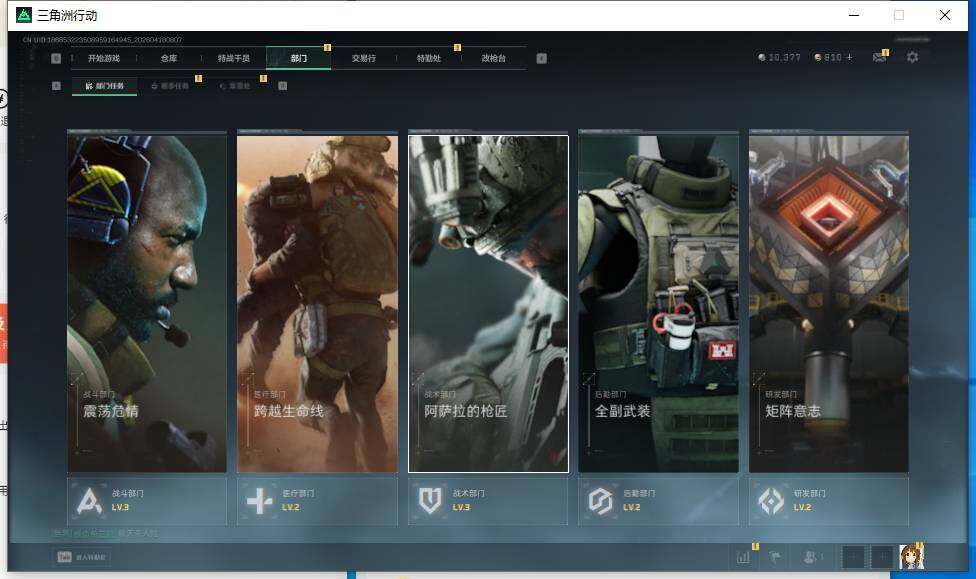The width and height of the screenshot is (976, 579).
Task: Open the second greyed-out sub-tab
Action: click(170, 86)
